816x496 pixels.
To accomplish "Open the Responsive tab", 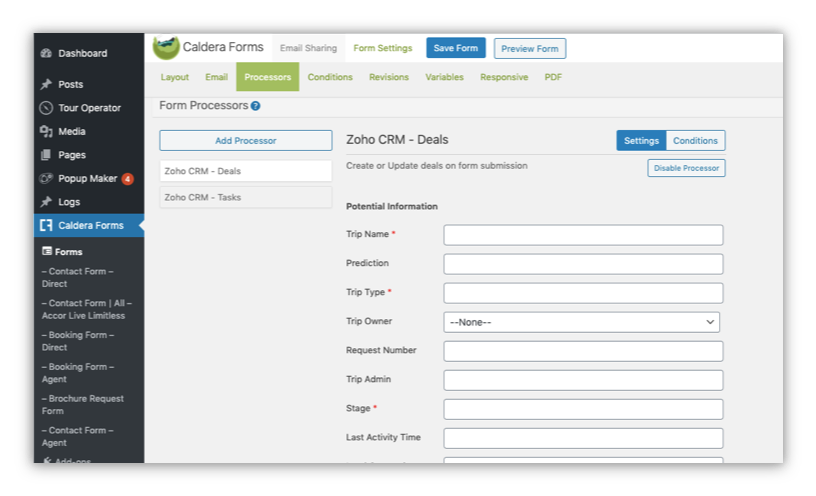I will click(504, 77).
